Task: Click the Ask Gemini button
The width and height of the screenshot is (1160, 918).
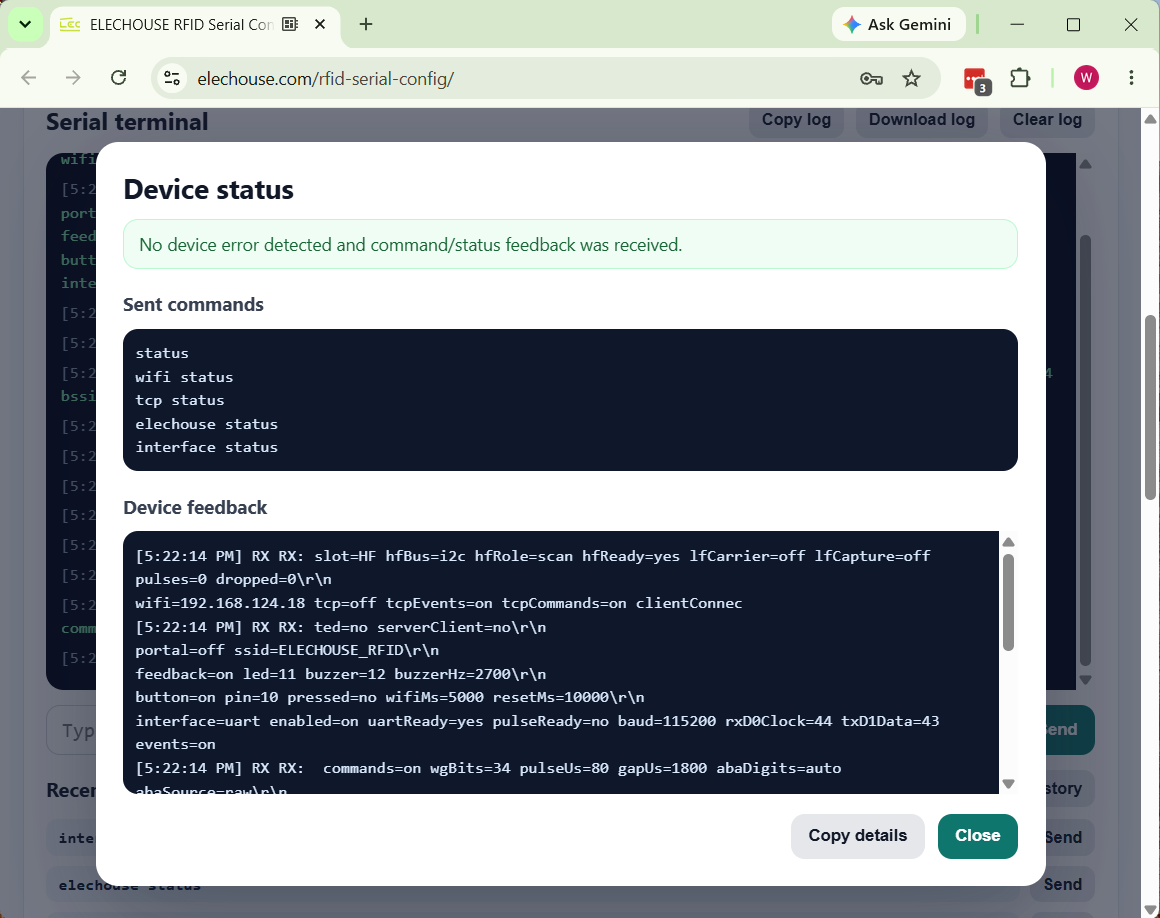Action: [x=899, y=24]
